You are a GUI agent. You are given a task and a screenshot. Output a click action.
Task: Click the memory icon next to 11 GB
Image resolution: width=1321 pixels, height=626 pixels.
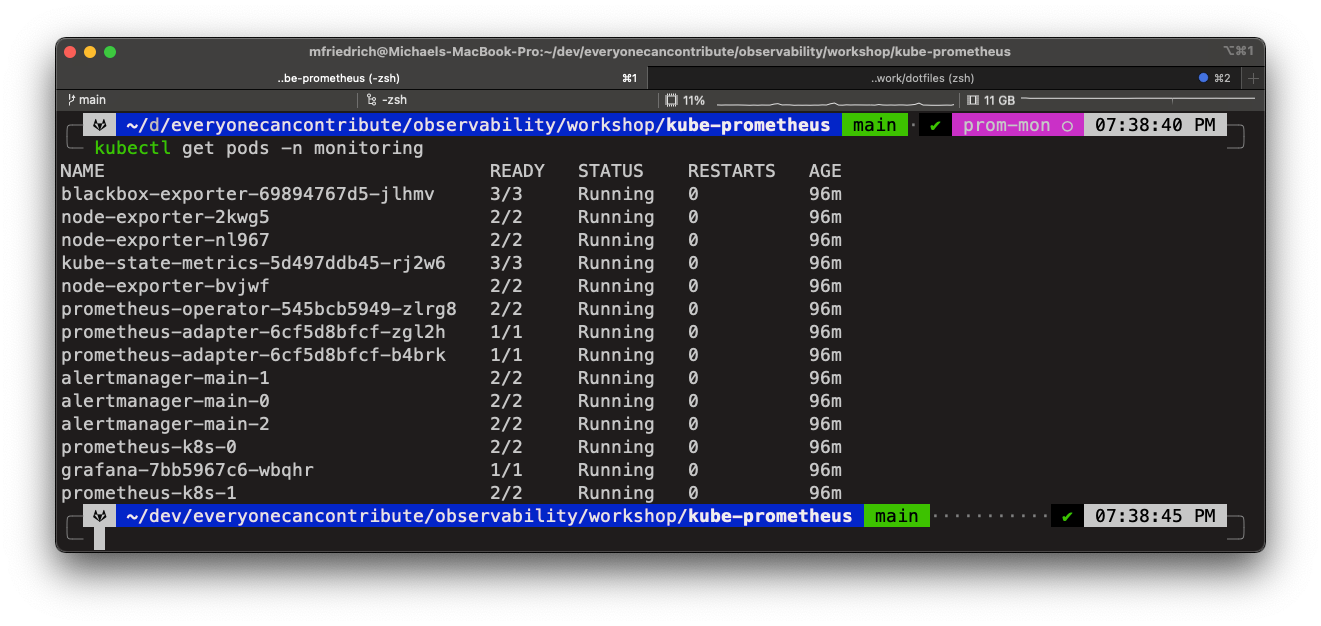point(973,100)
